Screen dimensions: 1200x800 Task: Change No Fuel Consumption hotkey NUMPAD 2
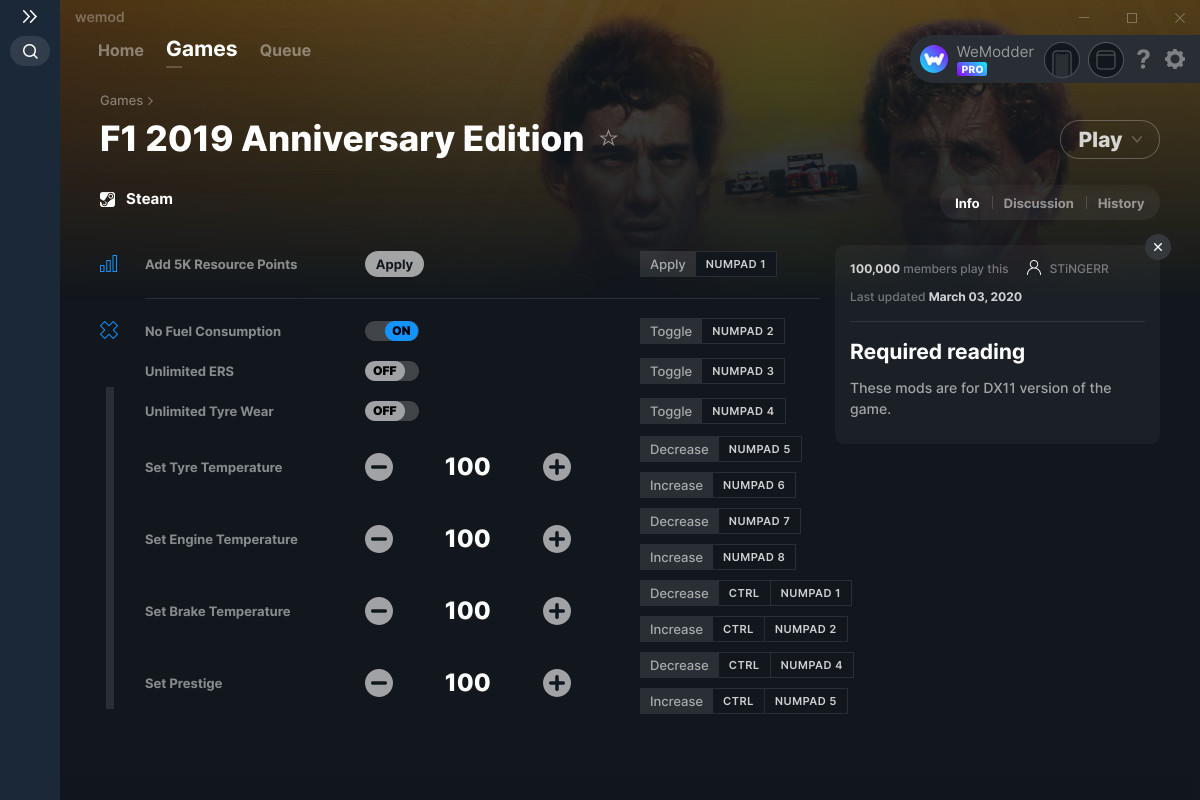[x=743, y=331]
